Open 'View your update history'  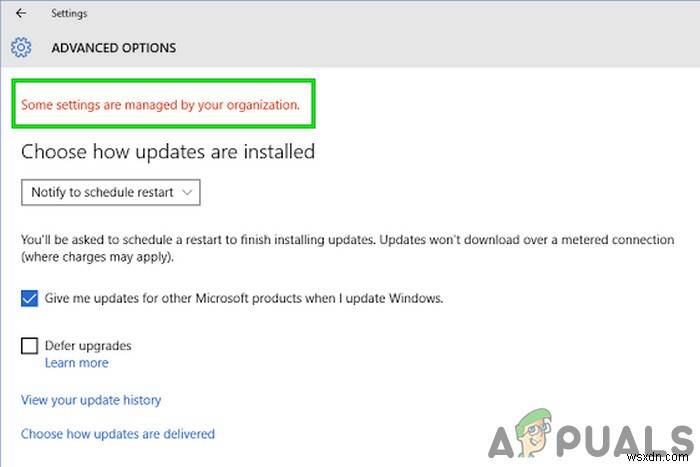[x=90, y=400]
